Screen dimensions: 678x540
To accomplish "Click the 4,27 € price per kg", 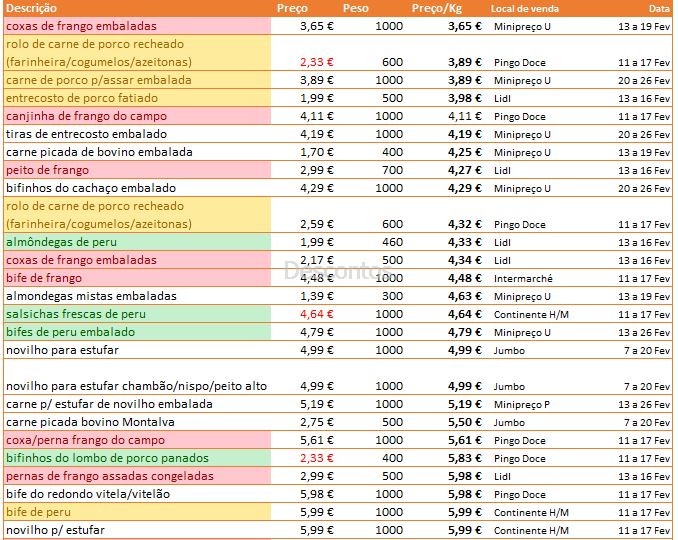I will tap(465, 170).
